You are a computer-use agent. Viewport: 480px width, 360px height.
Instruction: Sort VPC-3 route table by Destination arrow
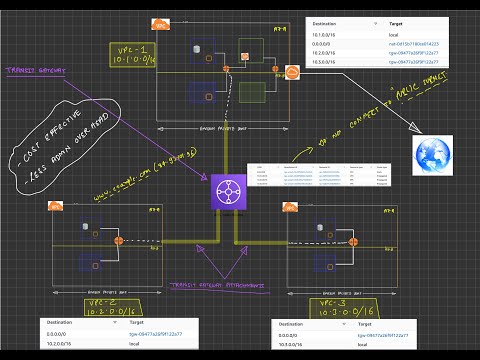(x=344, y=324)
